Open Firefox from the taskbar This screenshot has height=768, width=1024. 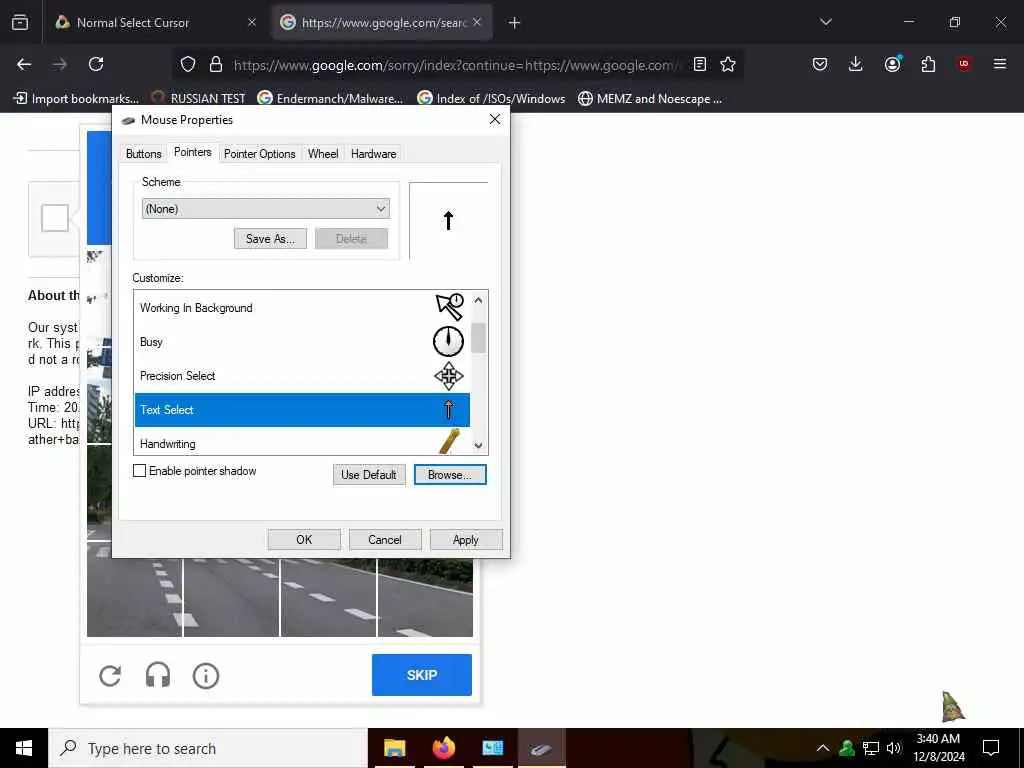[x=444, y=748]
